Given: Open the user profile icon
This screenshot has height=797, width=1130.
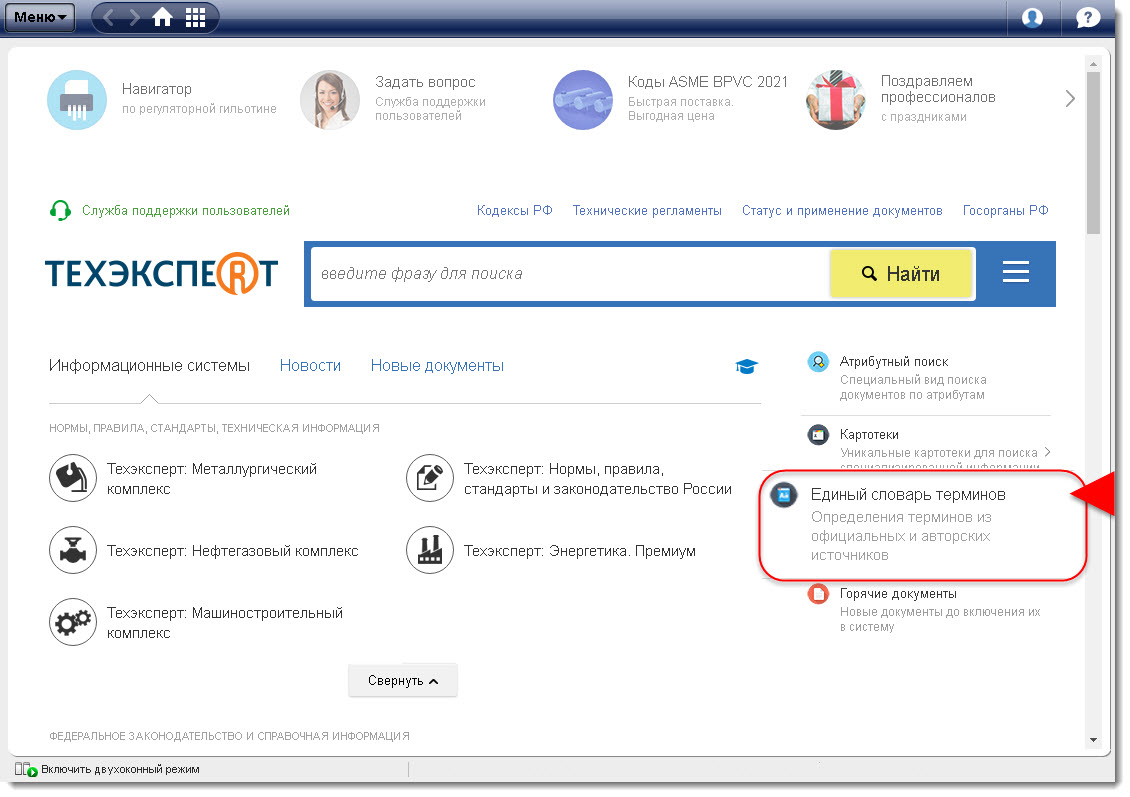Looking at the screenshot, I should 1032,17.
